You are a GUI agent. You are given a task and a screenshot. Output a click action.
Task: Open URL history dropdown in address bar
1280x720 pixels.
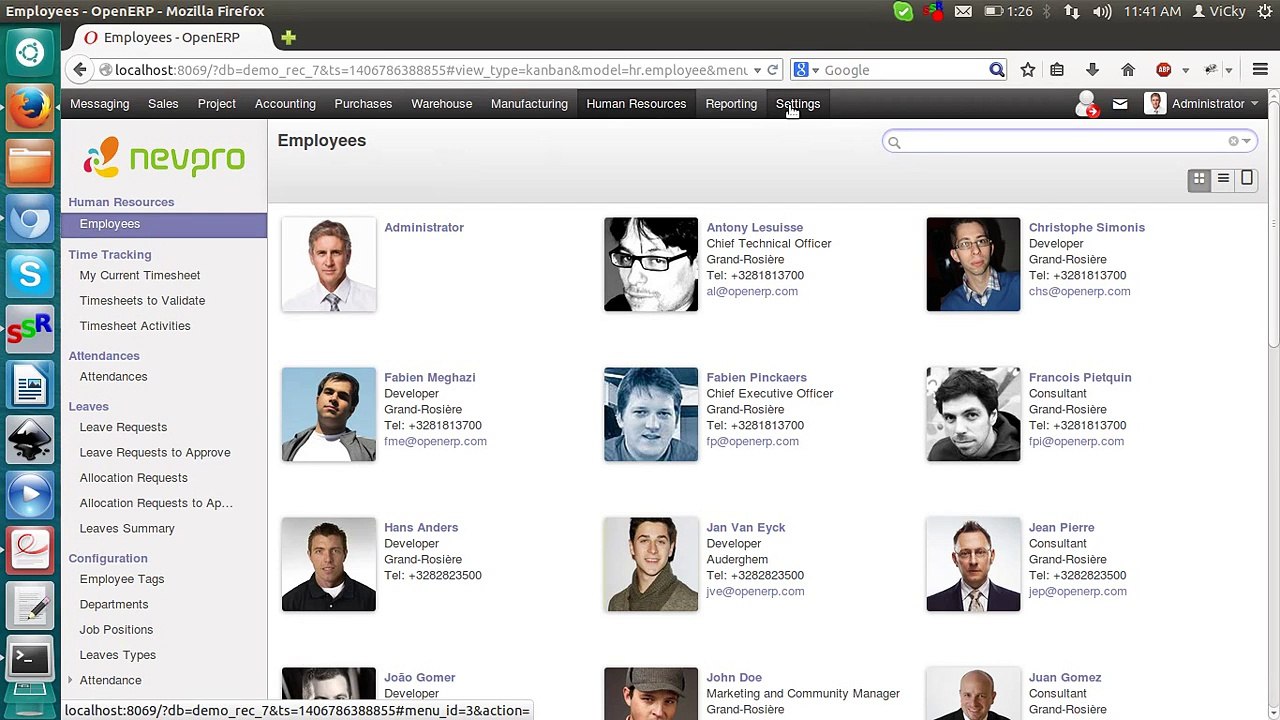(757, 70)
